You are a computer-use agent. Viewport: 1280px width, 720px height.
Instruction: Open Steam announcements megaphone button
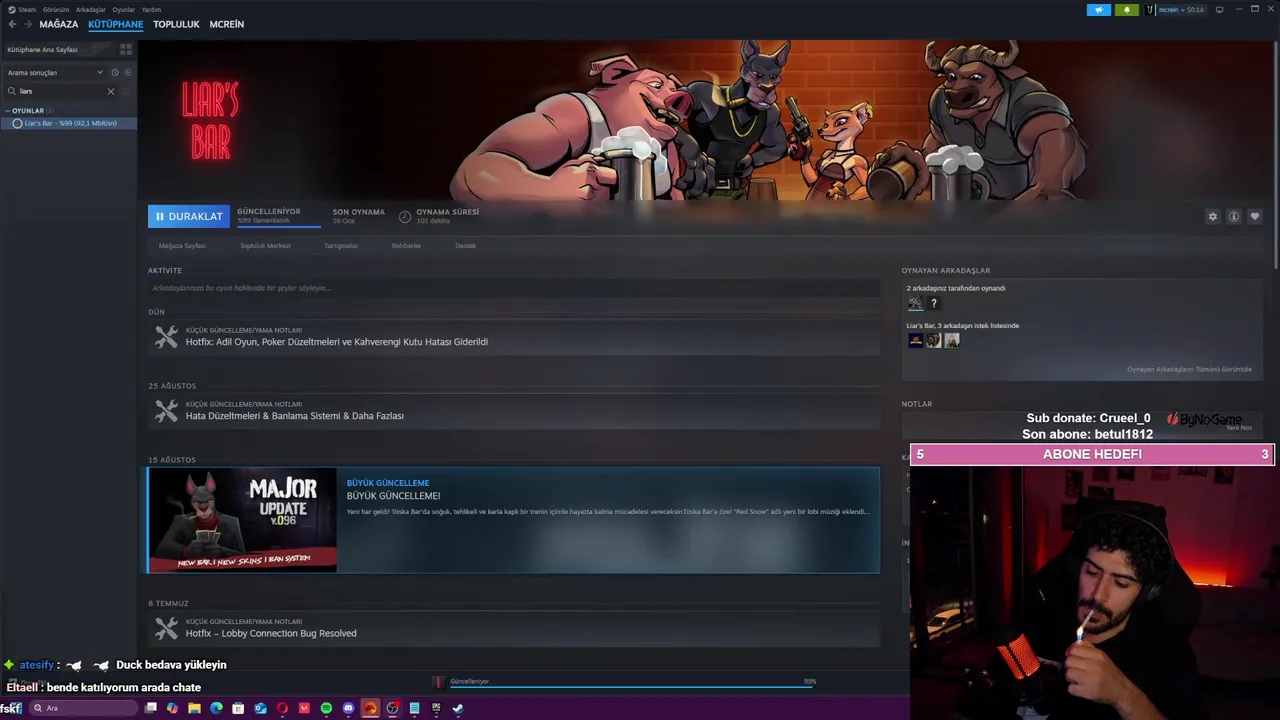tap(1098, 10)
